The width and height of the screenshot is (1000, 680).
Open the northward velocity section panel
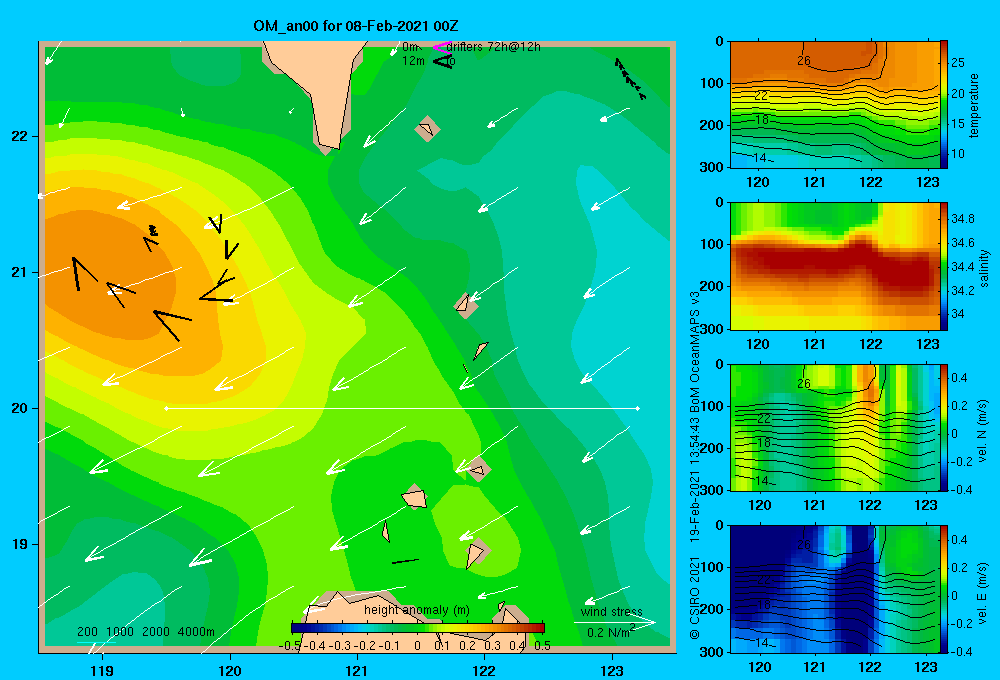click(835, 427)
